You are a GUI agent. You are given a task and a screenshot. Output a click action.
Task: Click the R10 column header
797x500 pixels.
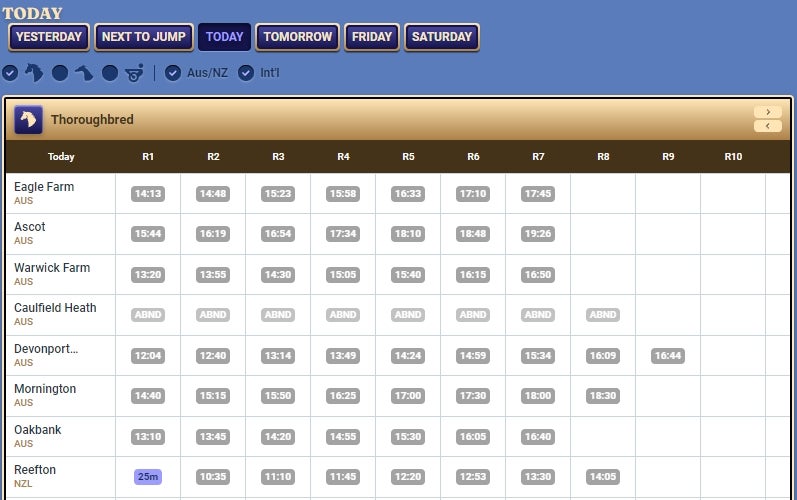pyautogui.click(x=733, y=157)
